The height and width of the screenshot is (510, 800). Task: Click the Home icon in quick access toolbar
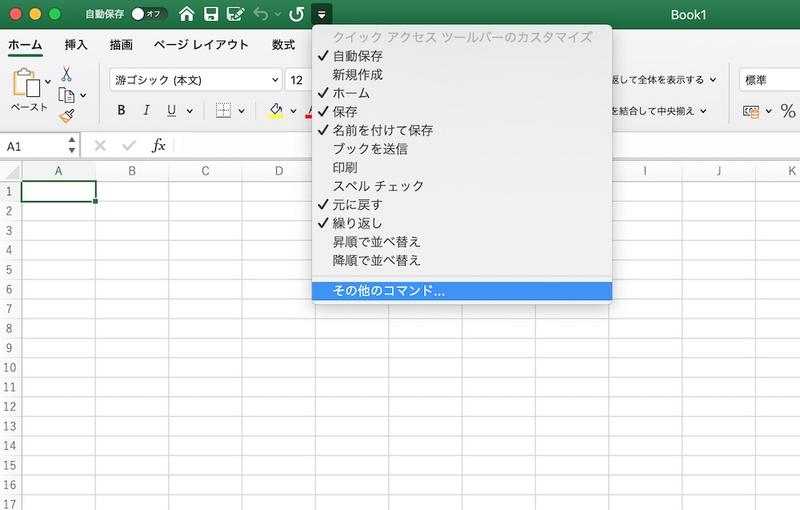point(186,14)
